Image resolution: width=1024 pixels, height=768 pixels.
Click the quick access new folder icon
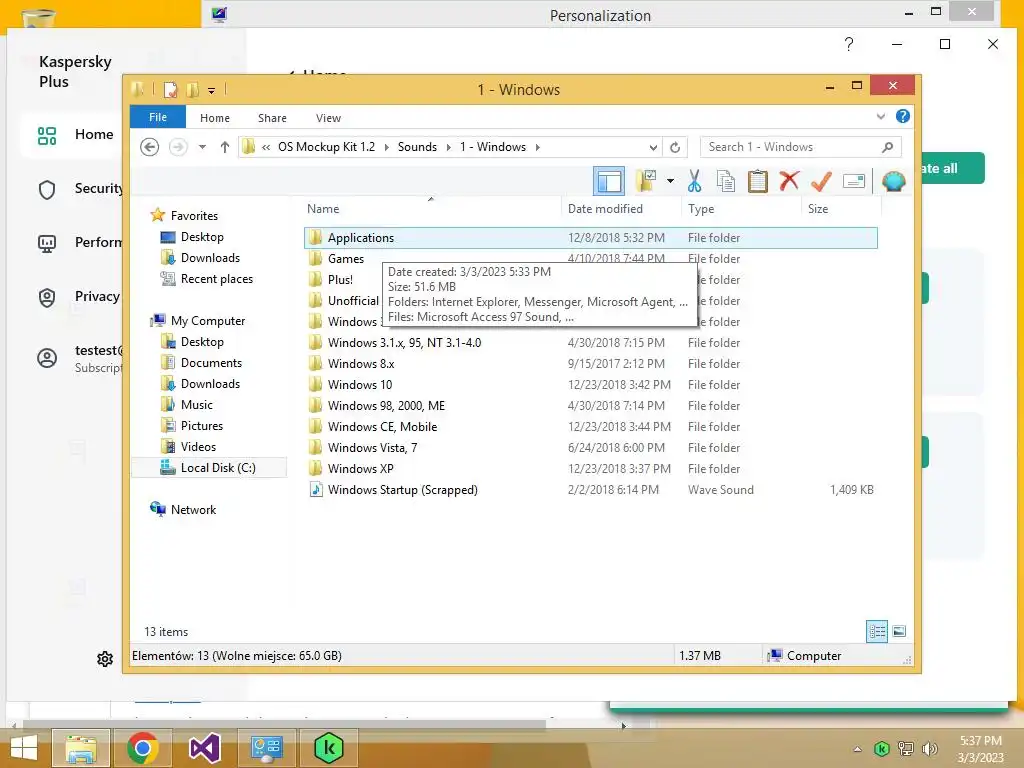[x=192, y=89]
